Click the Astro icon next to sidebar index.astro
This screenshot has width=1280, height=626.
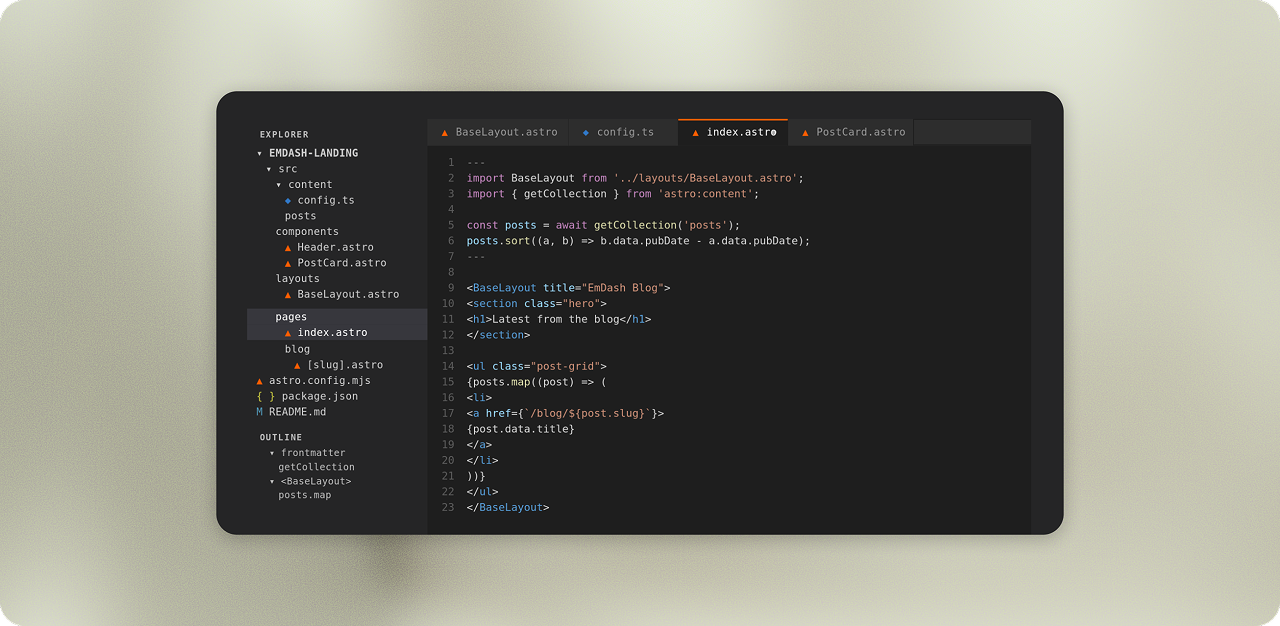pyautogui.click(x=288, y=333)
